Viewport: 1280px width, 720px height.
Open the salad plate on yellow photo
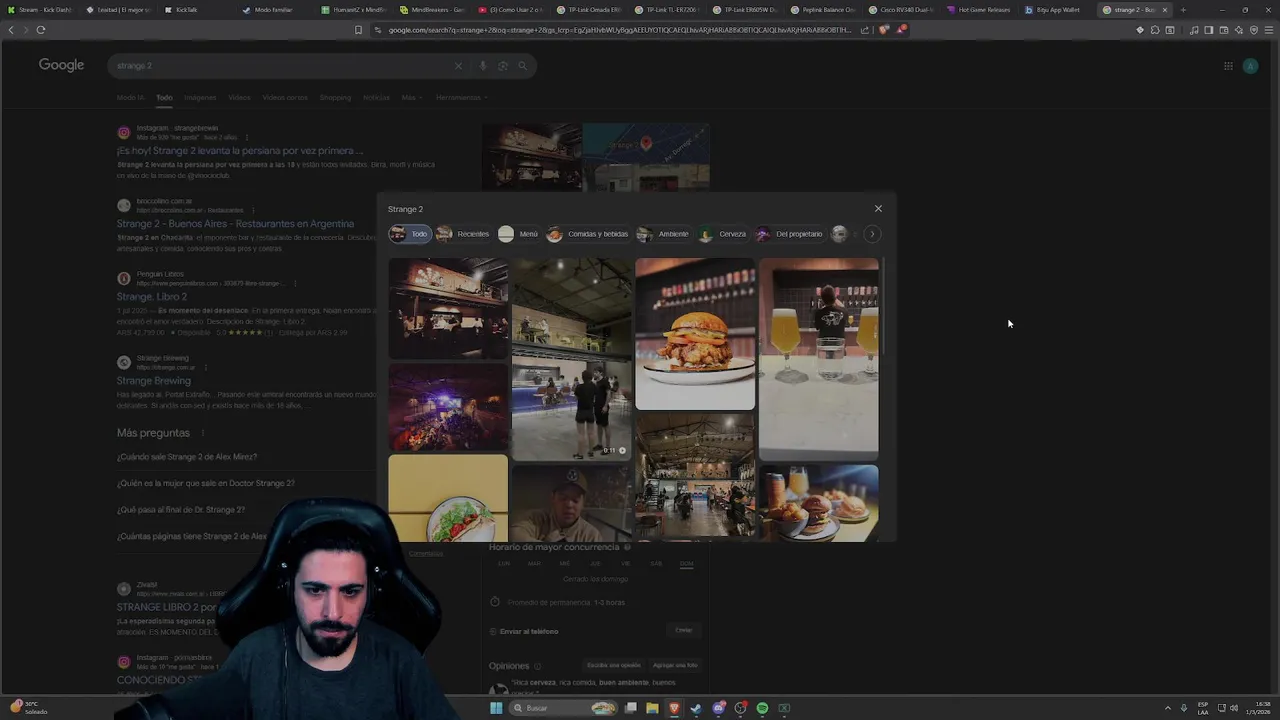pos(448,498)
